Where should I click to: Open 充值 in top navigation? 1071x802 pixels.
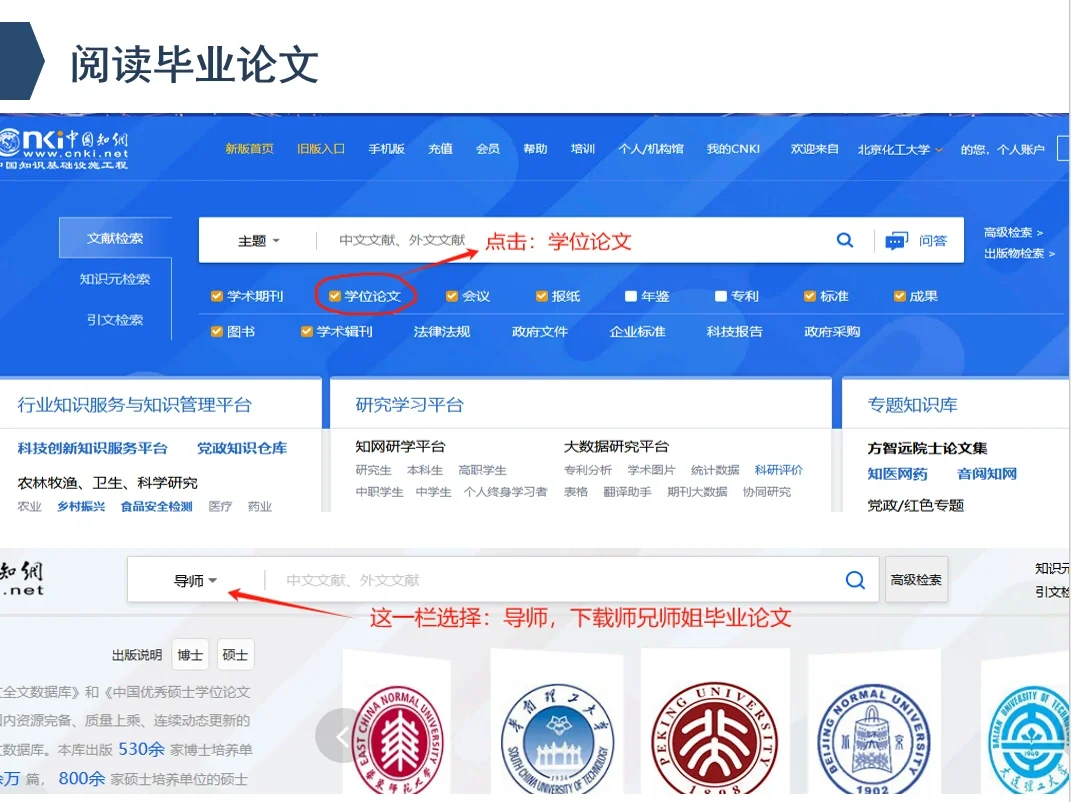pos(441,149)
